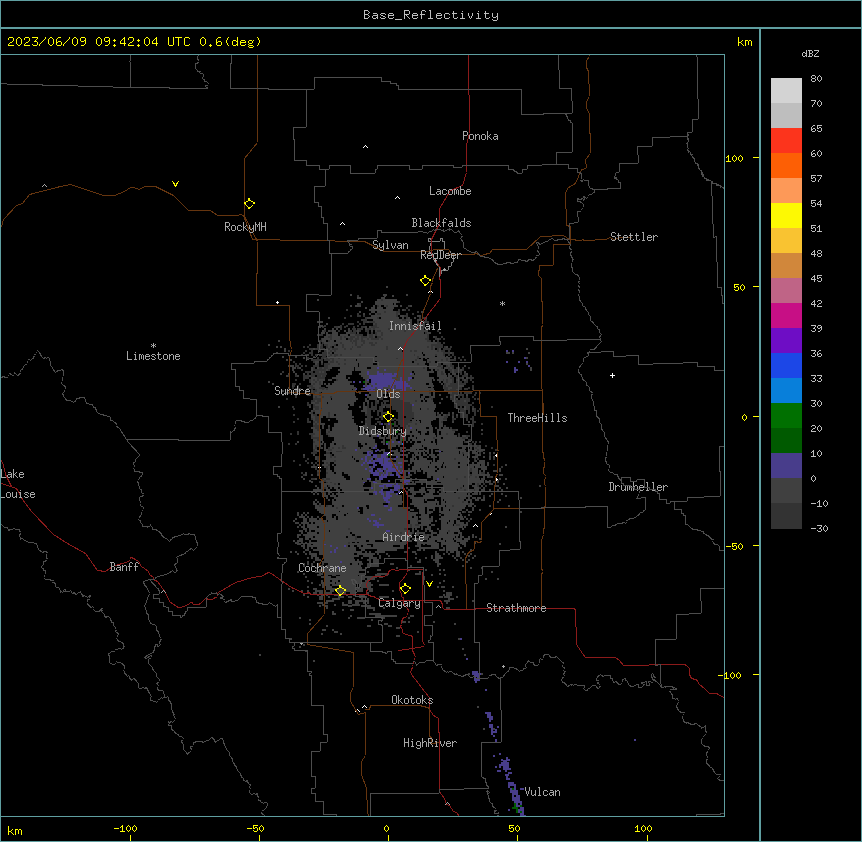Click the yellow diamond marker south of RedDeer

(425, 281)
